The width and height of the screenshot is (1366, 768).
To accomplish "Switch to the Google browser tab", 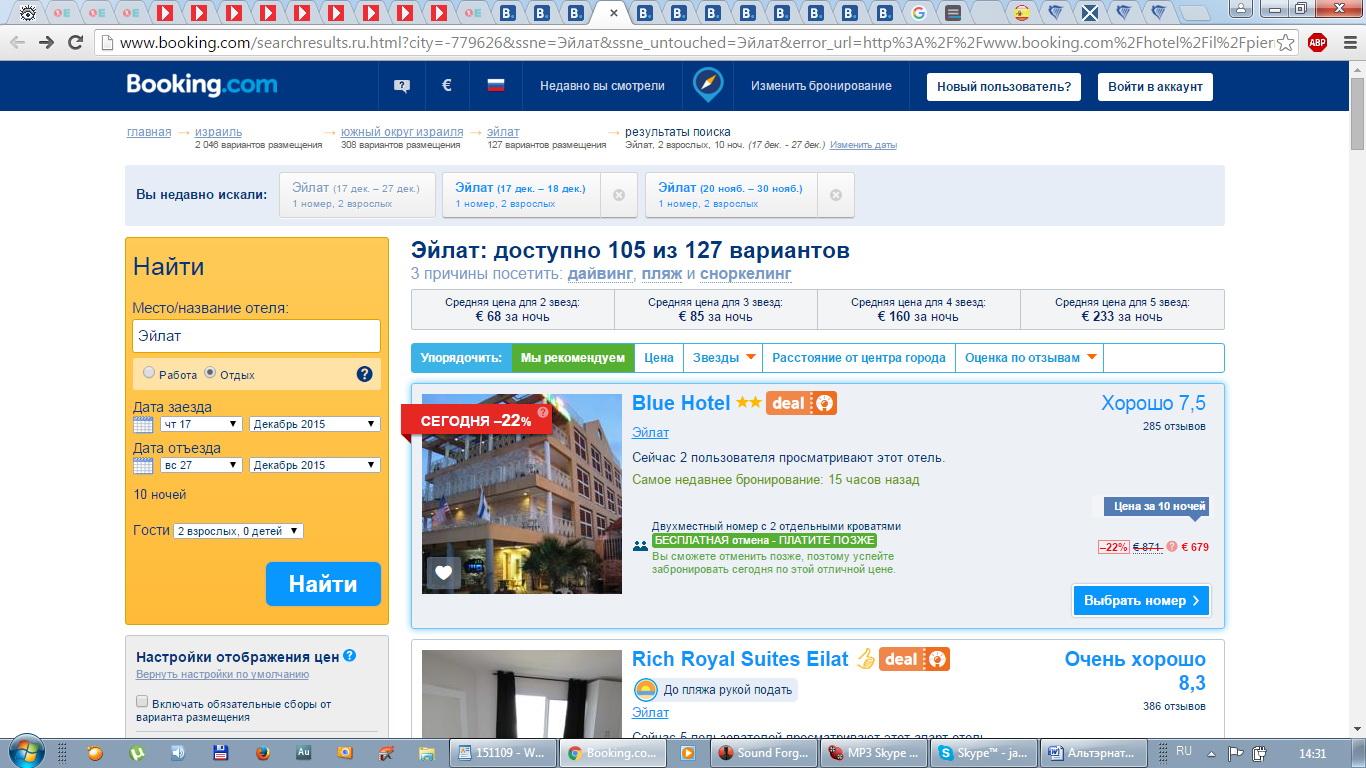I will point(920,13).
